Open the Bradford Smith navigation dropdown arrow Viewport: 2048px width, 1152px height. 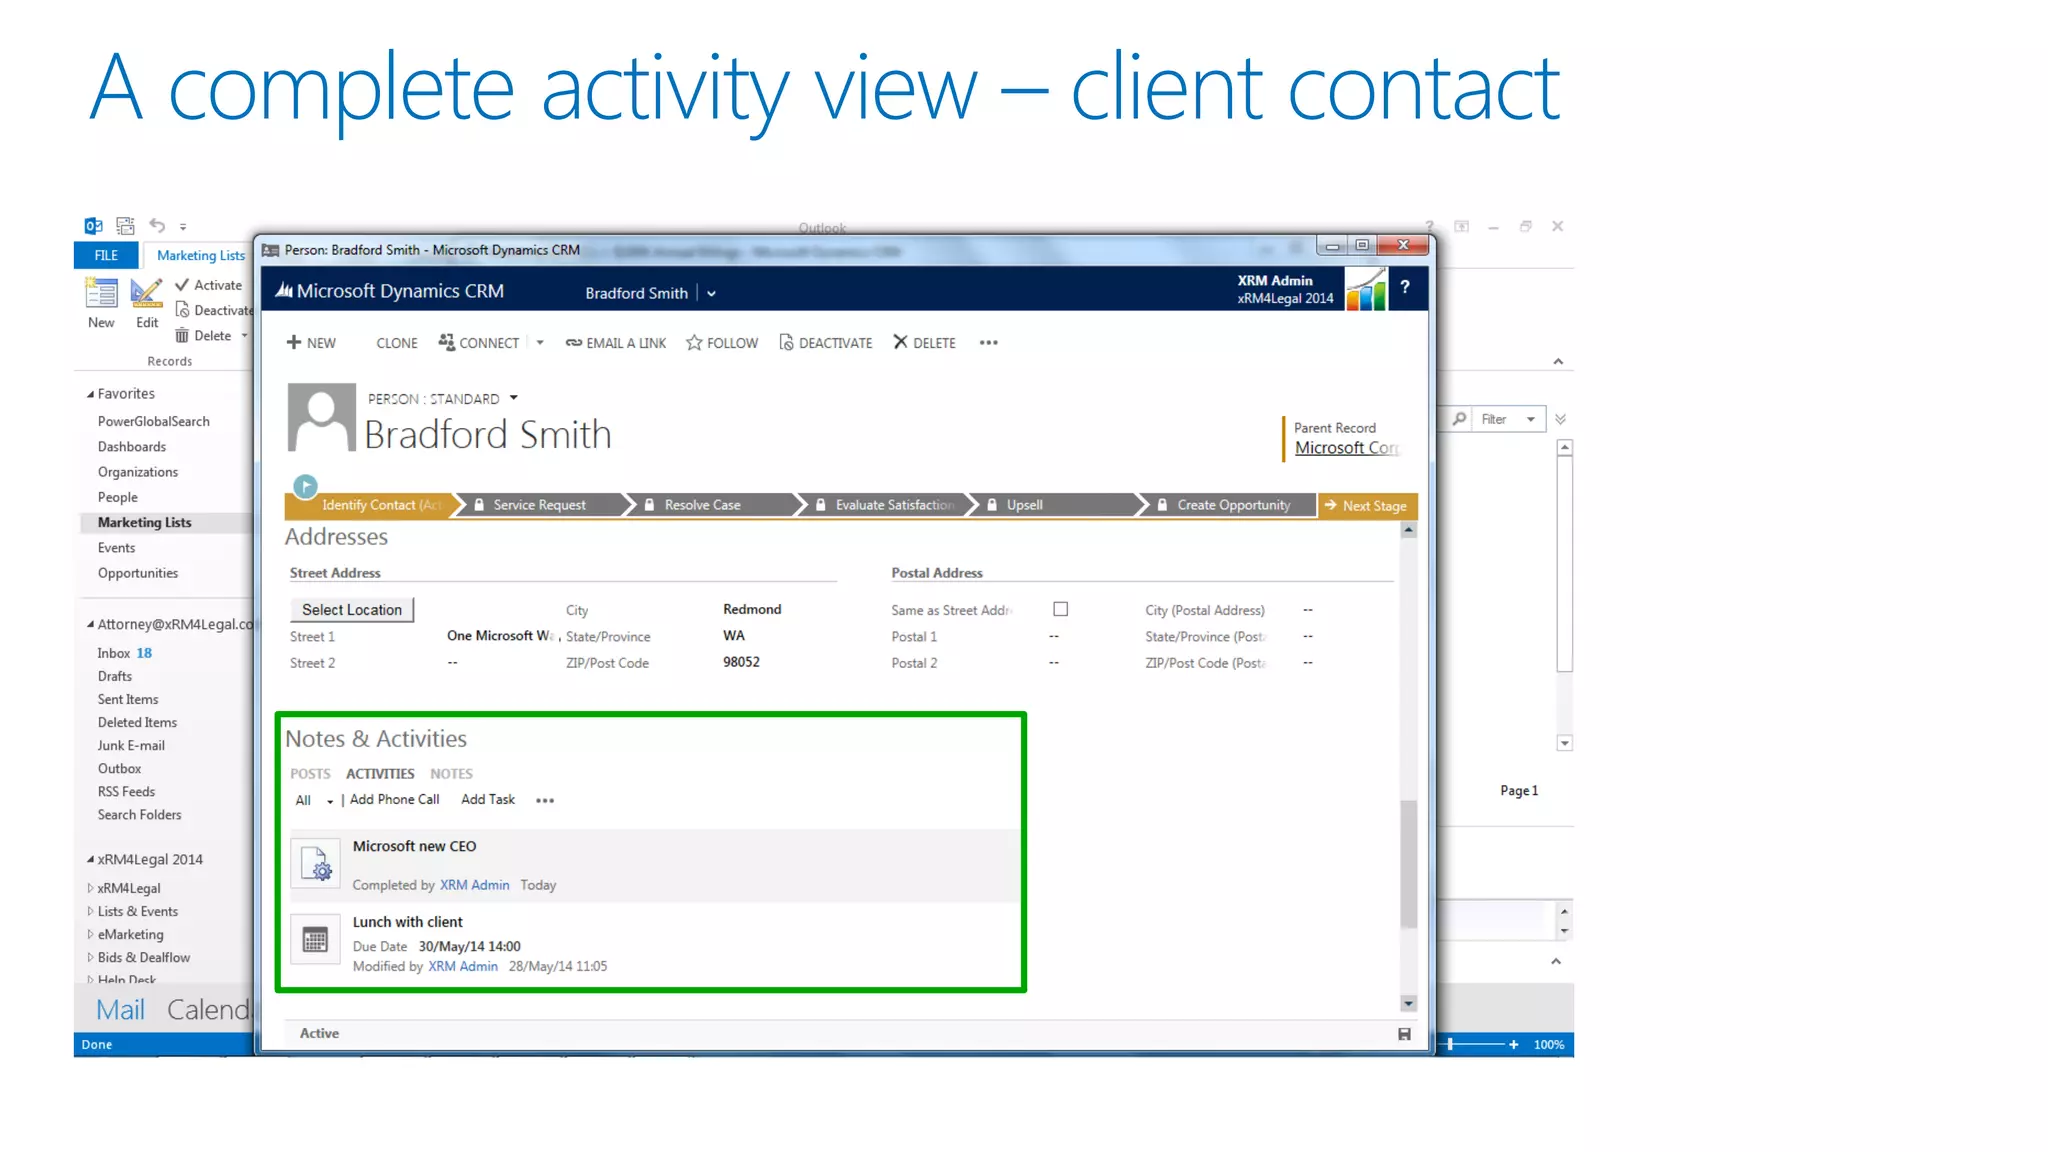[x=711, y=294]
